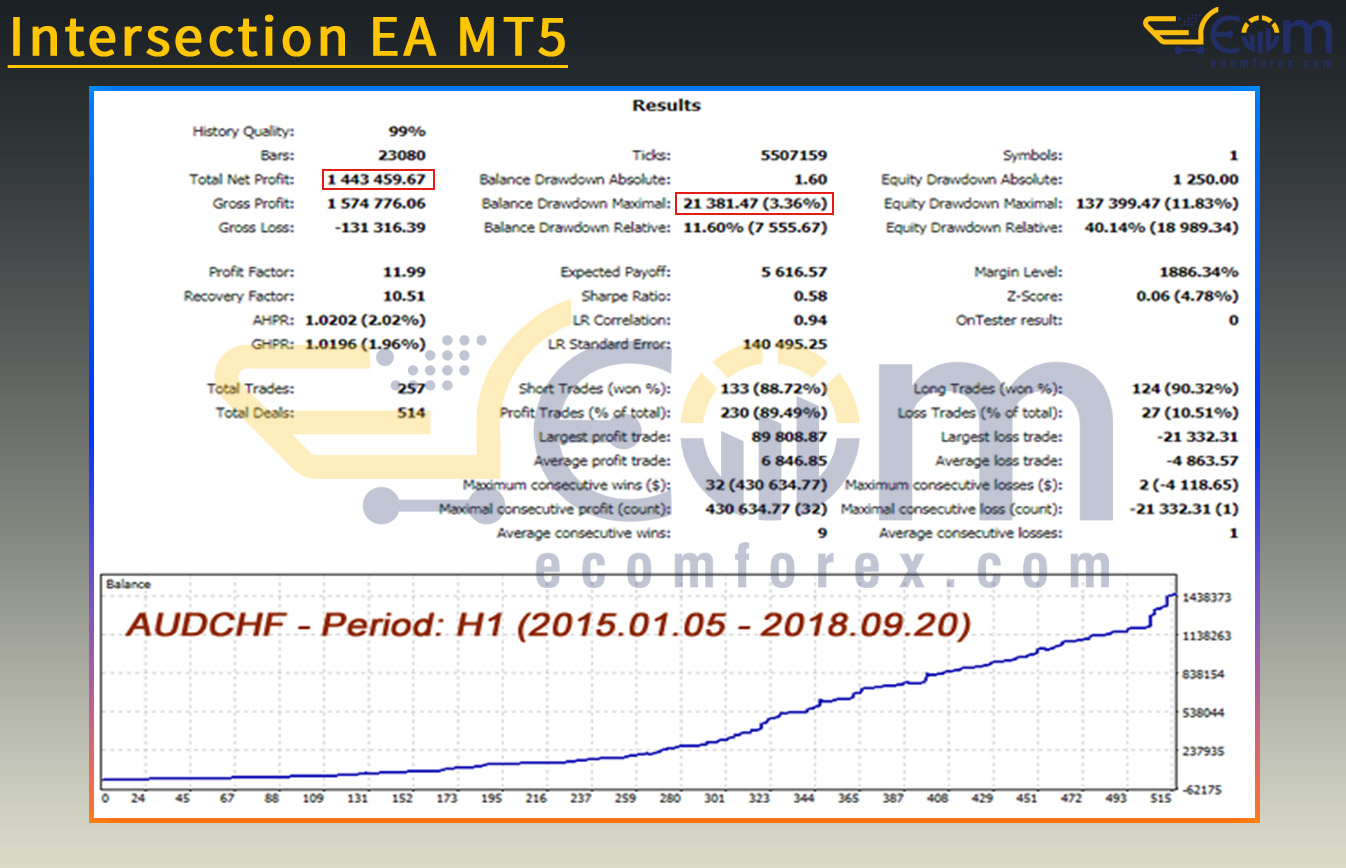Select Largest profit trade value 89 808.87

click(789, 437)
